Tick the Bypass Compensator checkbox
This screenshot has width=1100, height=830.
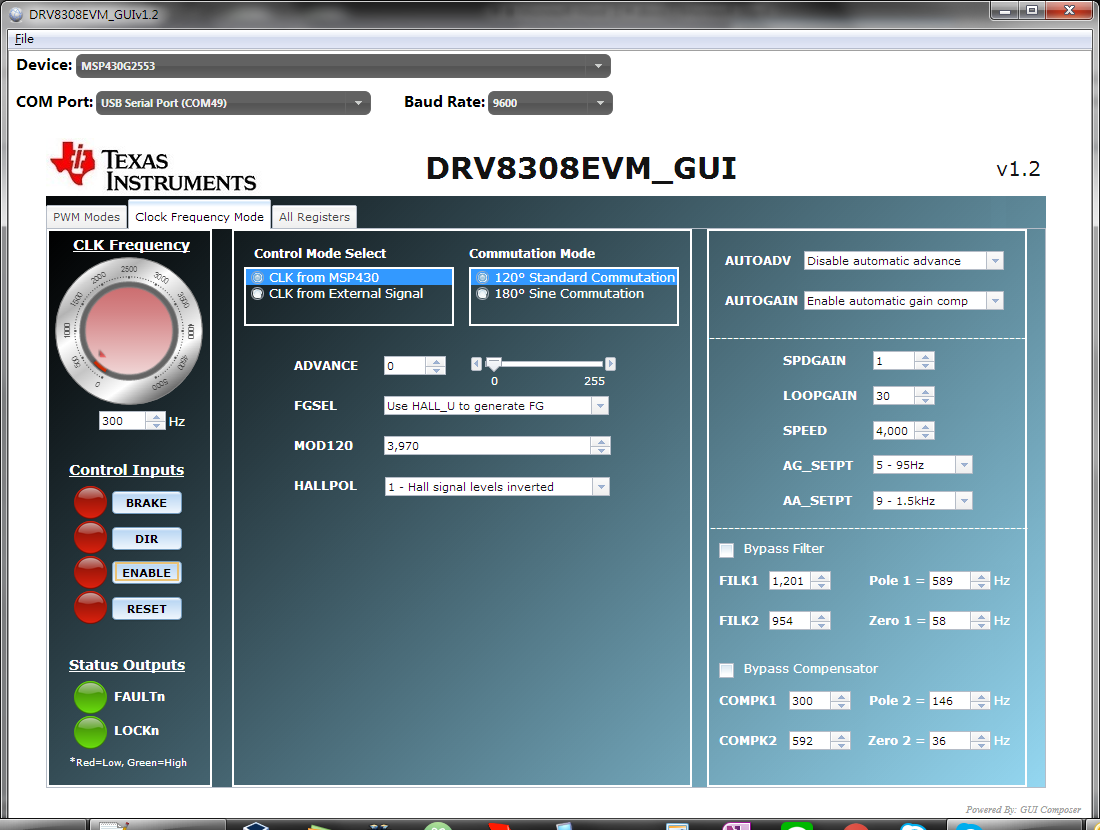point(726,670)
